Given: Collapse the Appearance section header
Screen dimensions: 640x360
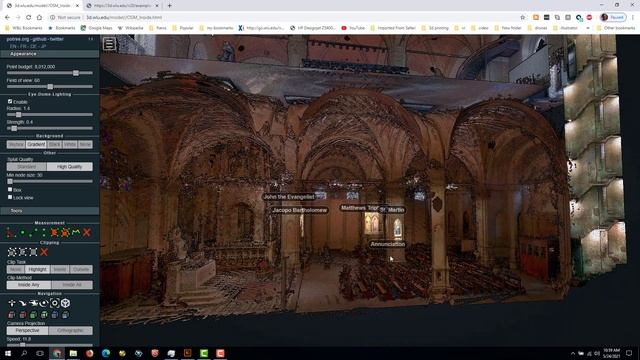Looking at the screenshot, I should coord(49,54).
